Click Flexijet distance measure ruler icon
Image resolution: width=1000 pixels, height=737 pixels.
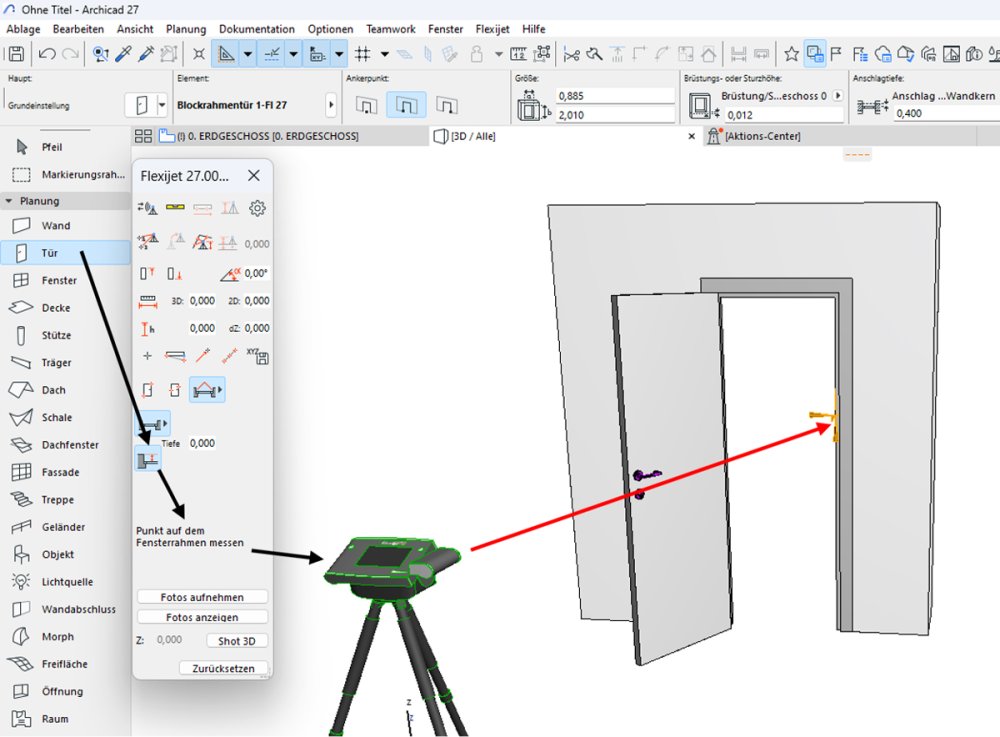(147, 301)
